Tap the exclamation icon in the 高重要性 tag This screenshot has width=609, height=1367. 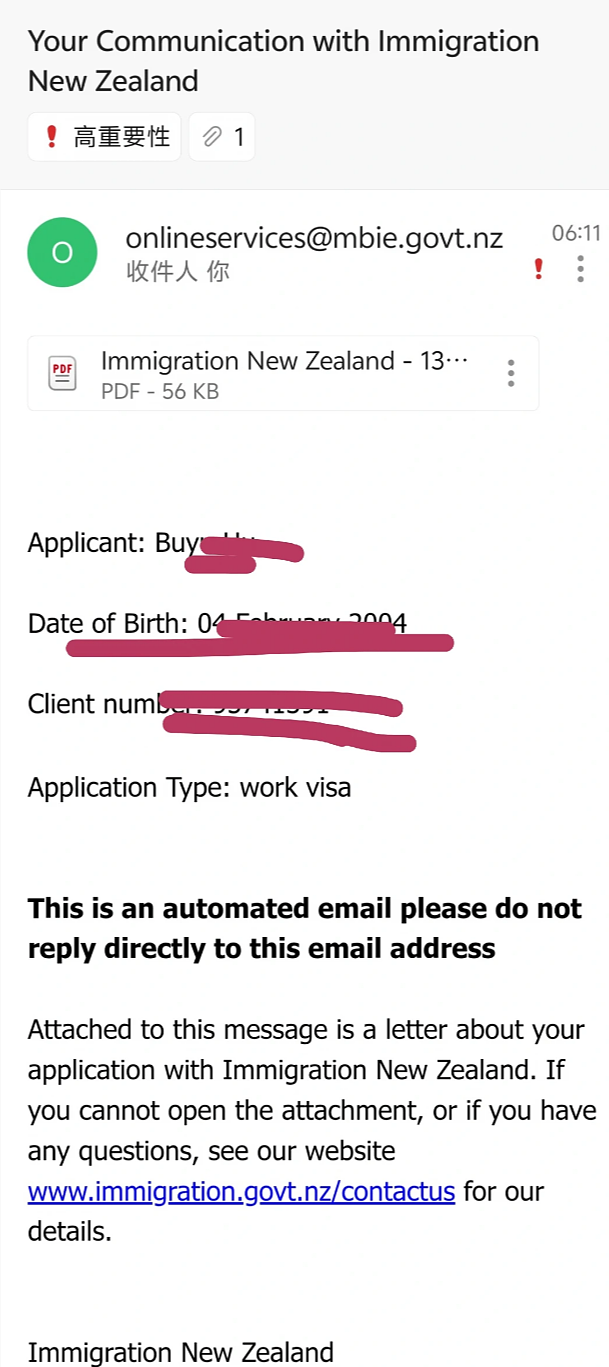[x=52, y=137]
